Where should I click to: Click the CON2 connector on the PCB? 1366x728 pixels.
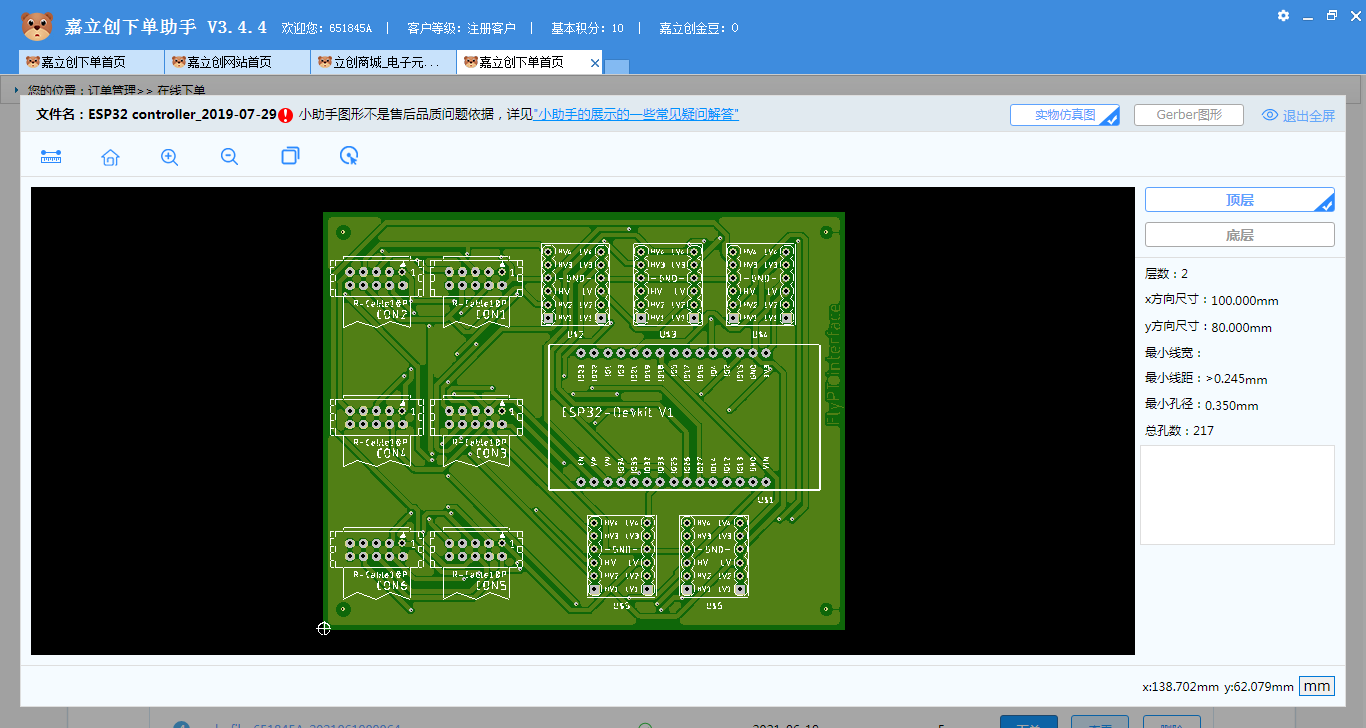(x=376, y=291)
